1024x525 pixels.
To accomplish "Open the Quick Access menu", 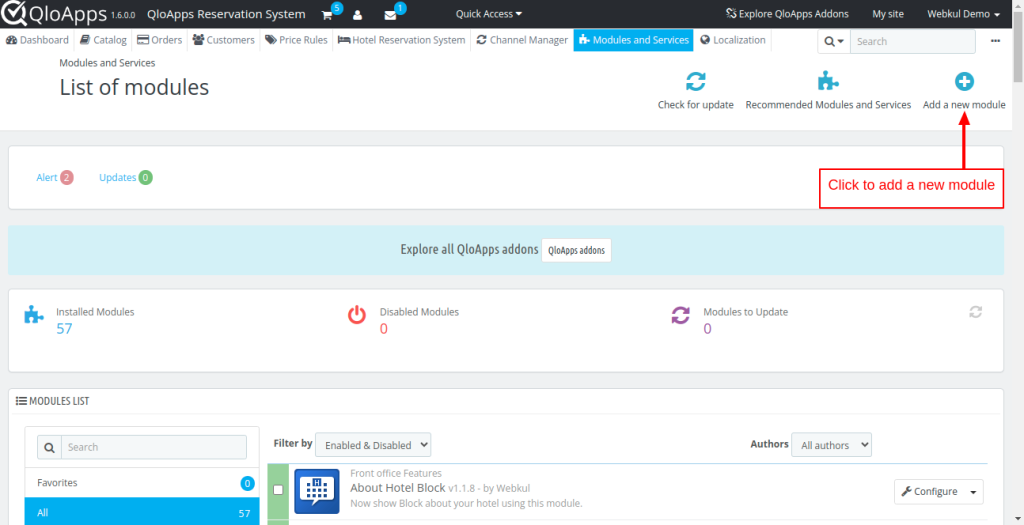I will point(488,14).
